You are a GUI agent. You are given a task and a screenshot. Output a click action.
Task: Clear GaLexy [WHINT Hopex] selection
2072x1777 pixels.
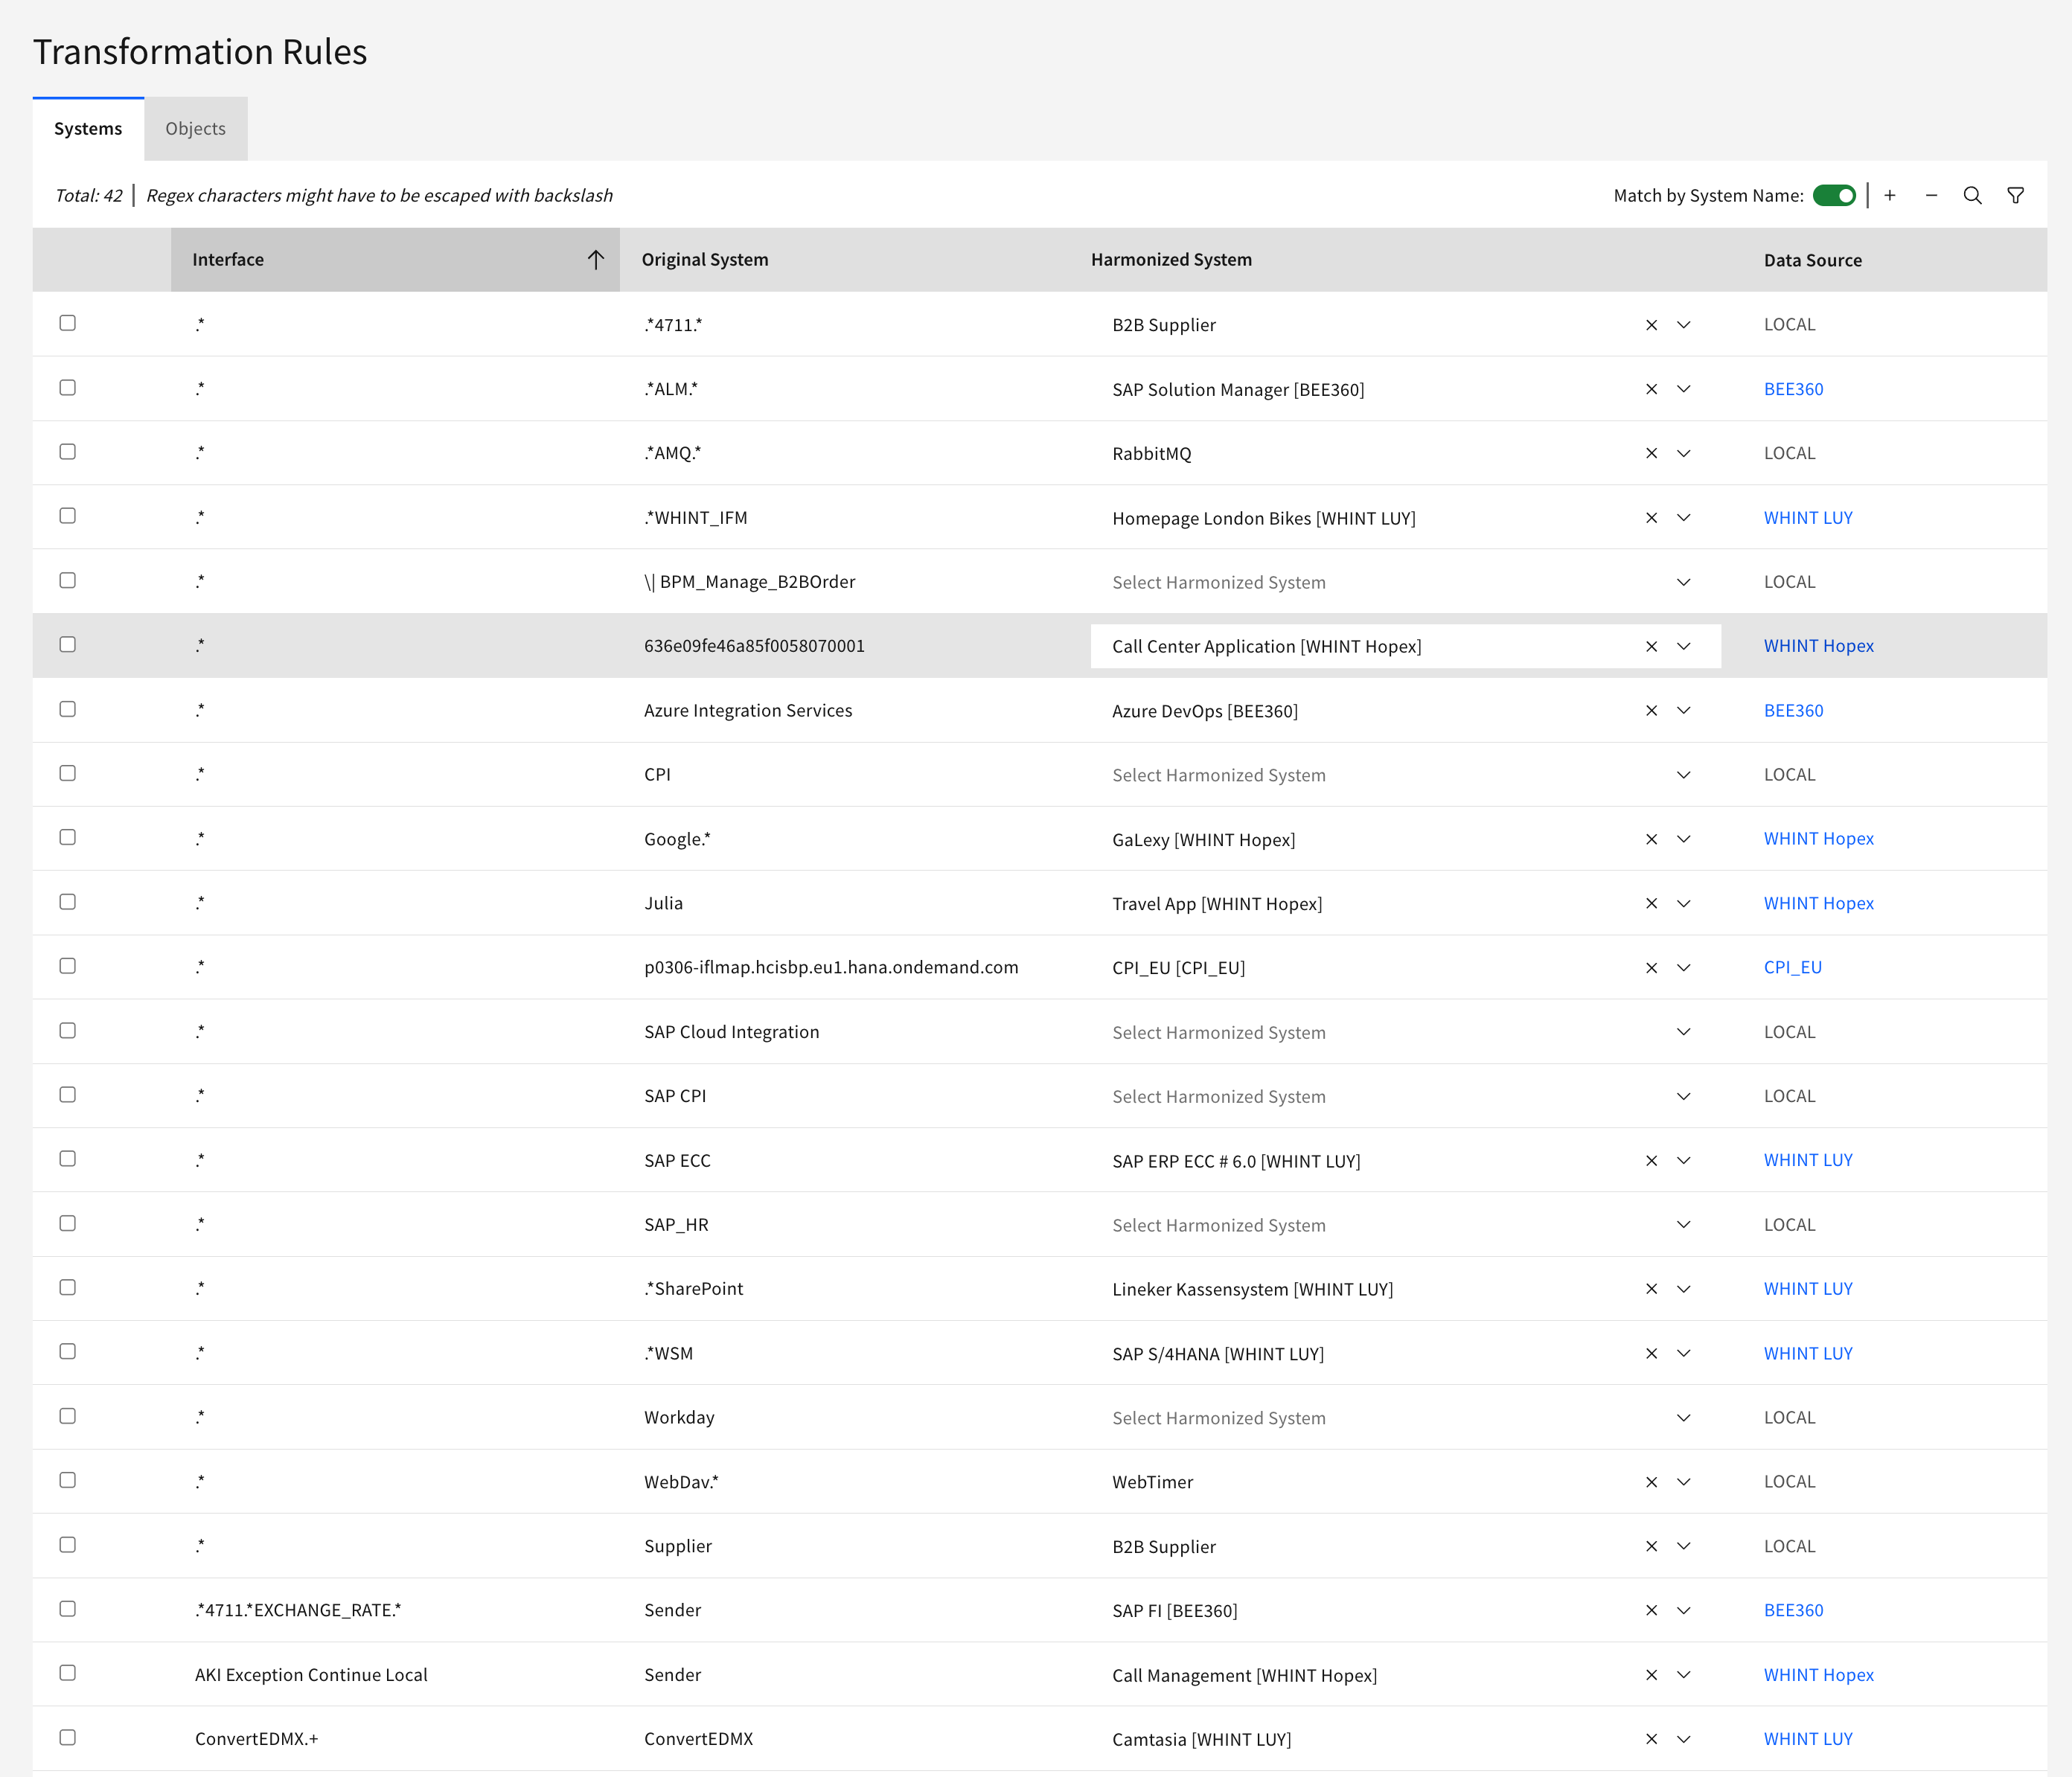pos(1651,839)
